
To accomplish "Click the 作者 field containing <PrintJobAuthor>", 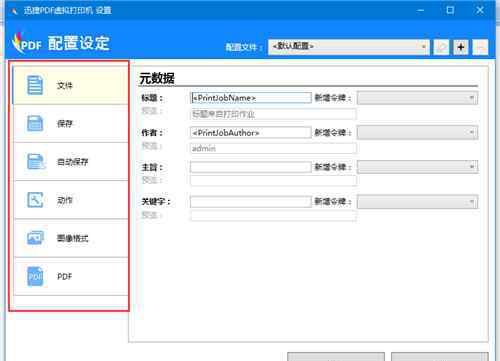I will 251,133.
